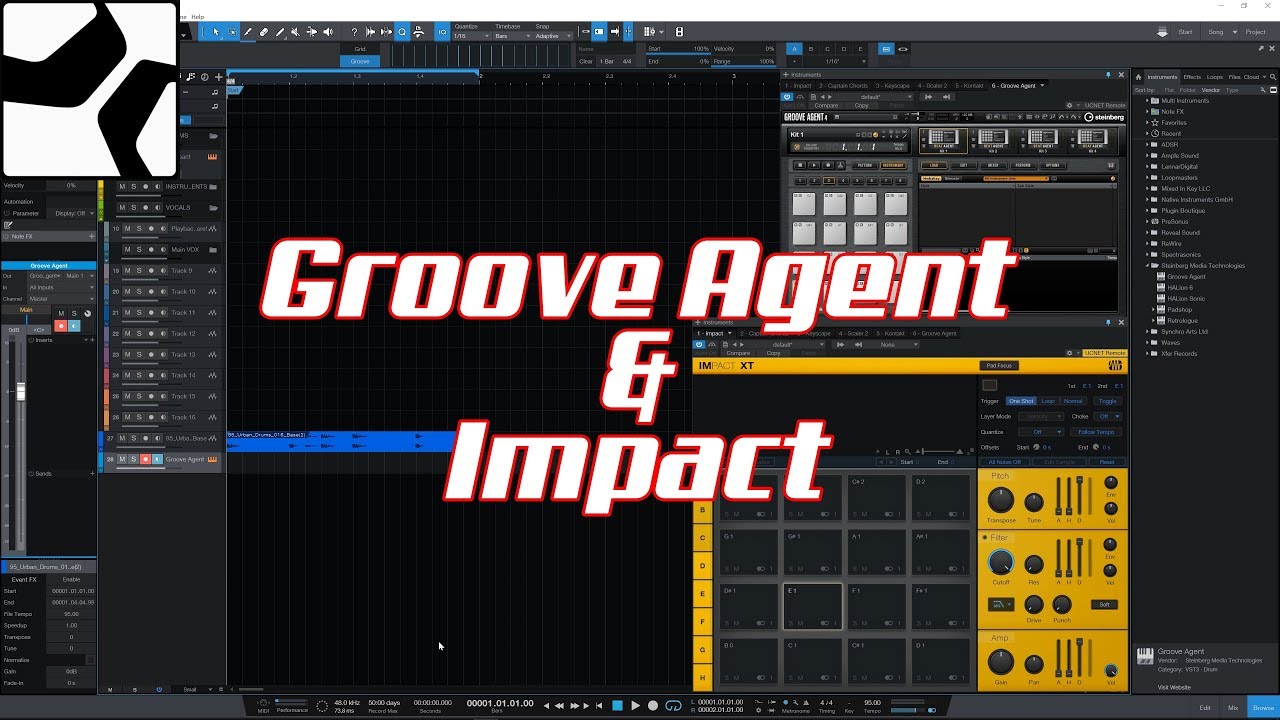Toggle the Q quantize button in toolbar
The height and width of the screenshot is (720, 1280).
pyautogui.click(x=402, y=32)
